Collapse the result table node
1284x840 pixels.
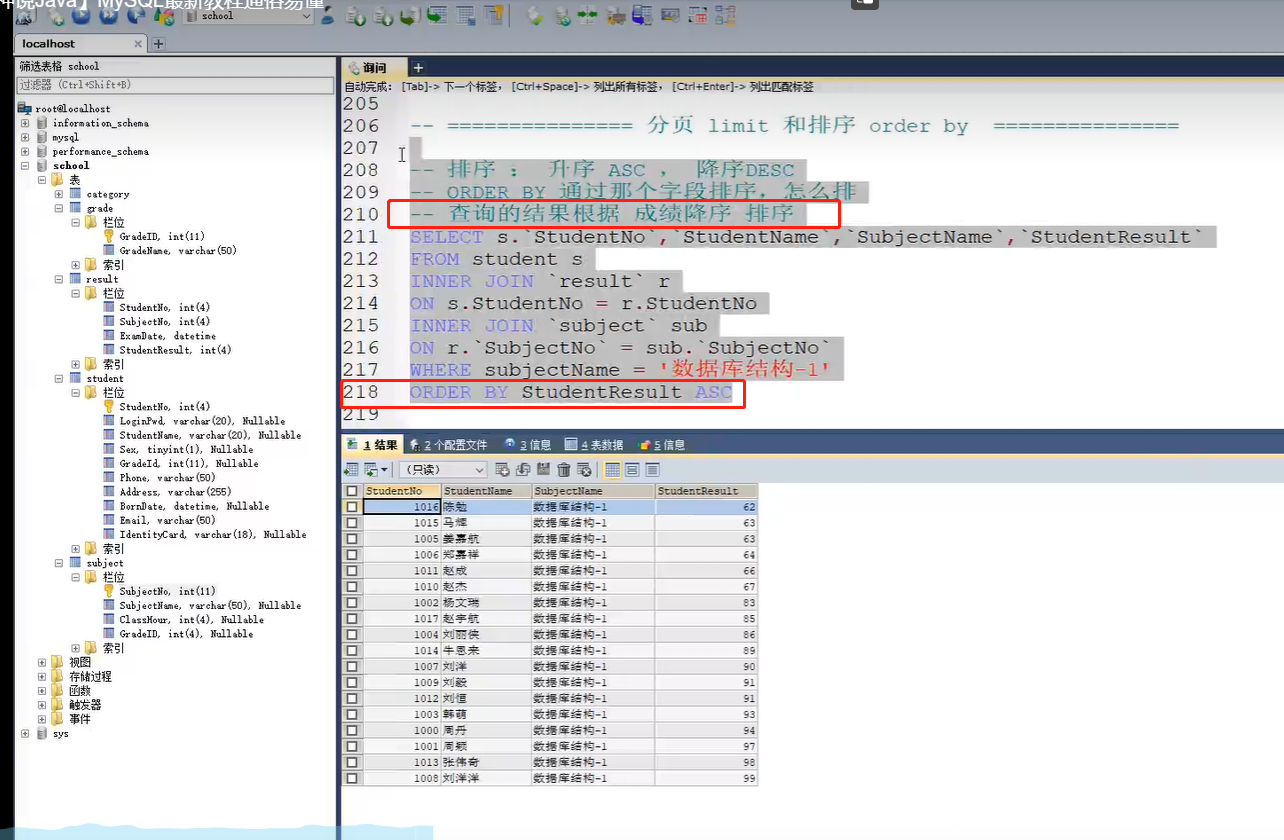pyautogui.click(x=59, y=279)
